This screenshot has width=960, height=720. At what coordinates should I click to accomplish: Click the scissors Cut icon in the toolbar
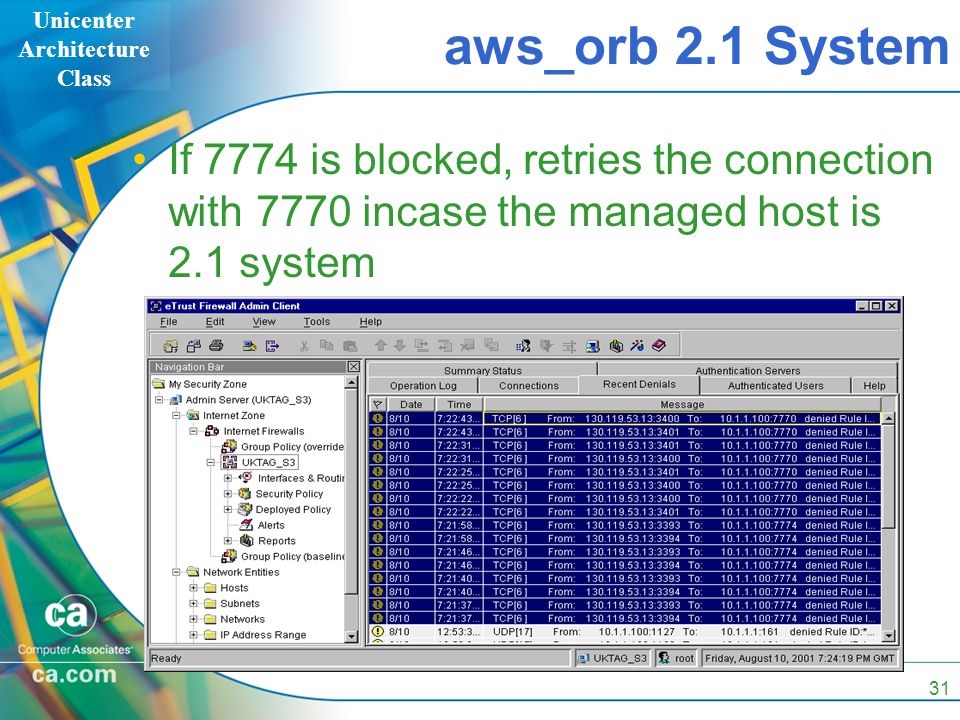pyautogui.click(x=304, y=347)
